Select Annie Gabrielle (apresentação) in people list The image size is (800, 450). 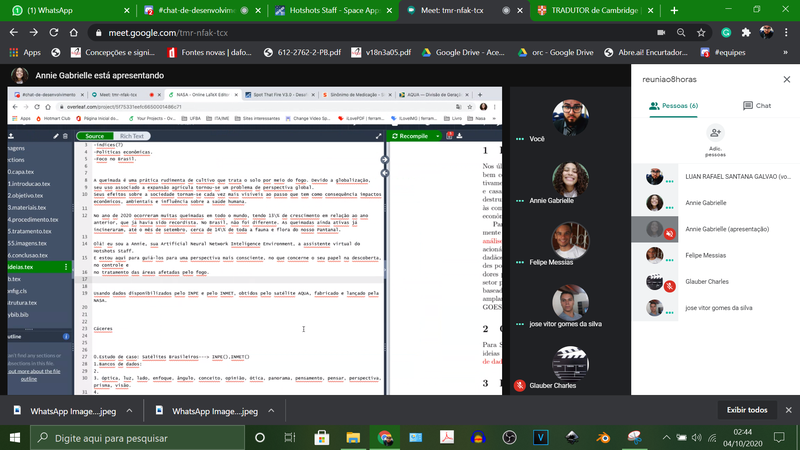[x=716, y=229]
